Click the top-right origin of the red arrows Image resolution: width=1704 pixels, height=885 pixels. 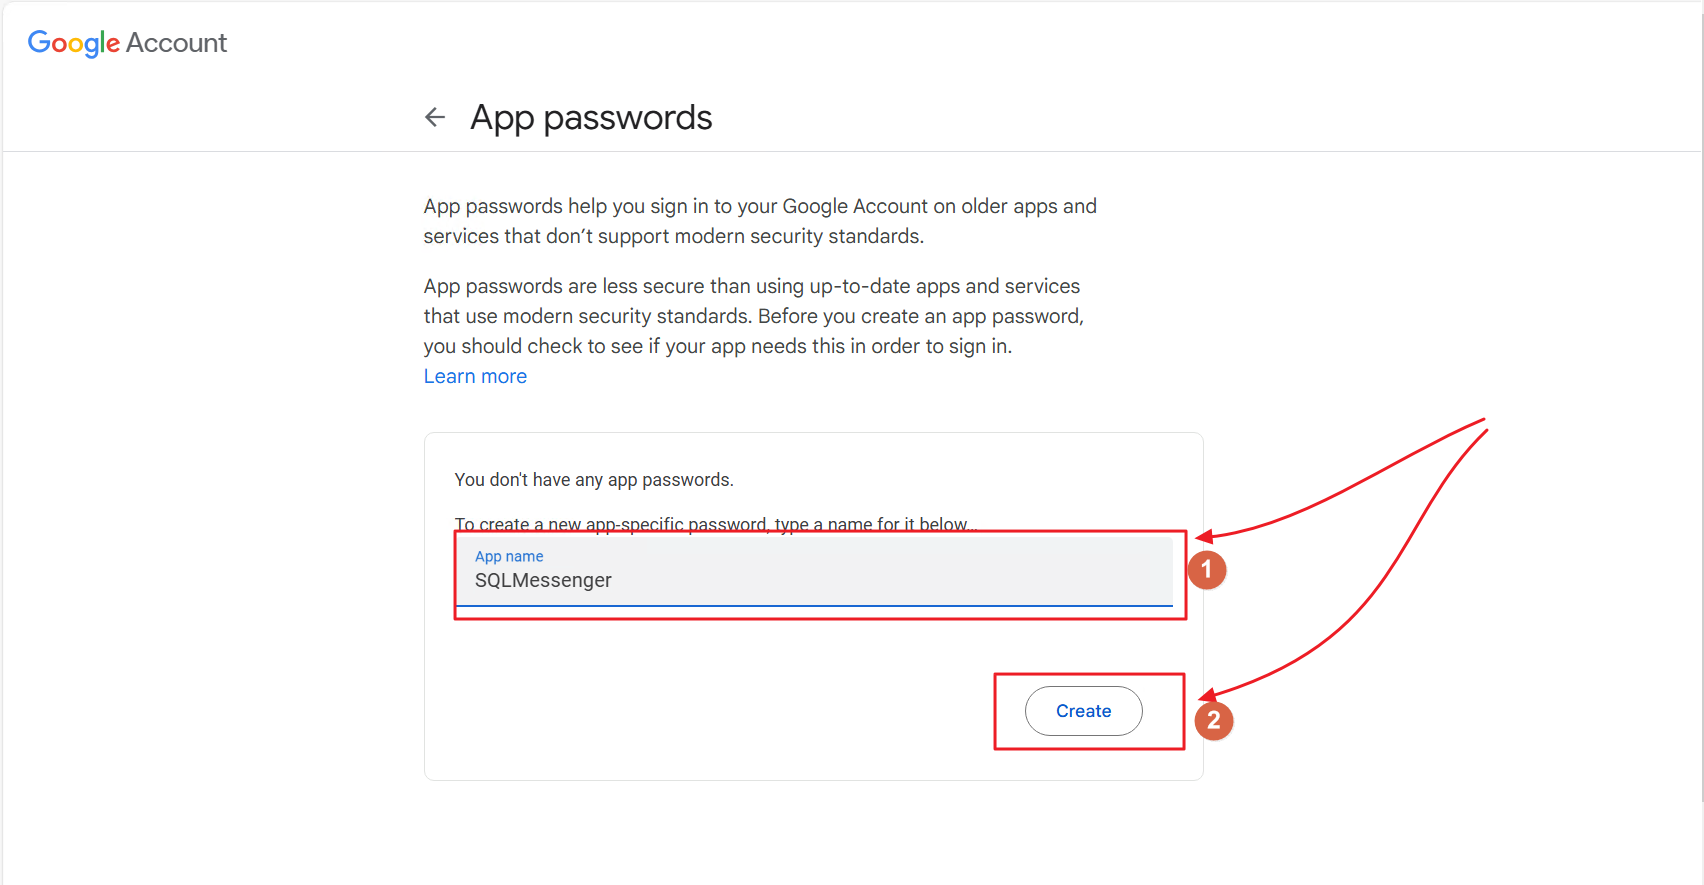[x=1485, y=422]
